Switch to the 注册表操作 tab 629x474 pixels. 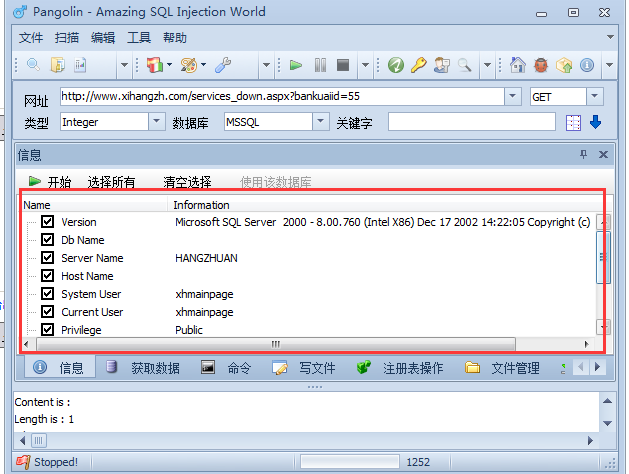400,368
